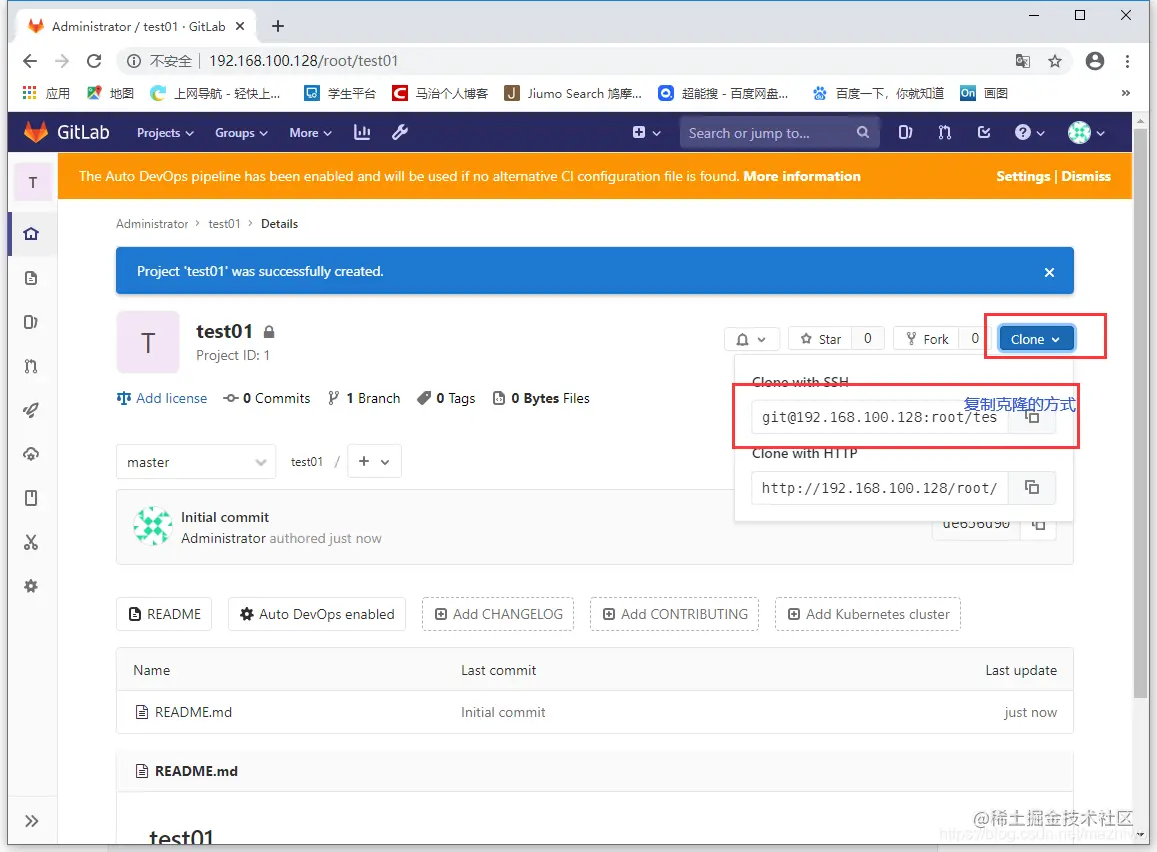Reload the browser page
Image resolution: width=1157 pixels, height=852 pixels.
94,61
